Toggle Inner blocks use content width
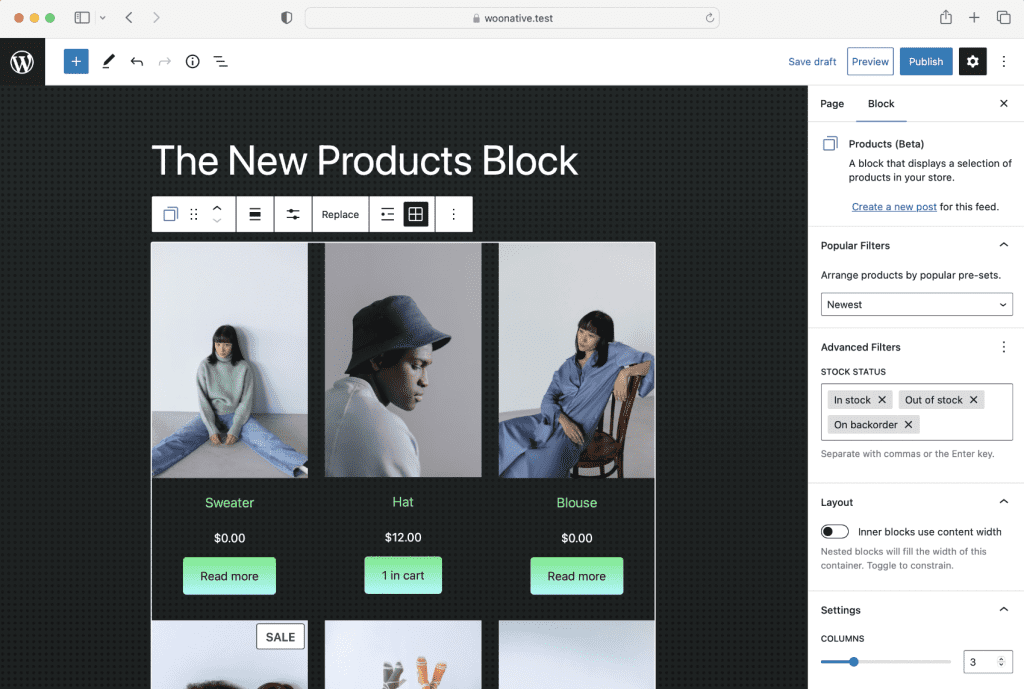Screen dimensions: 1024x689 pos(835,532)
